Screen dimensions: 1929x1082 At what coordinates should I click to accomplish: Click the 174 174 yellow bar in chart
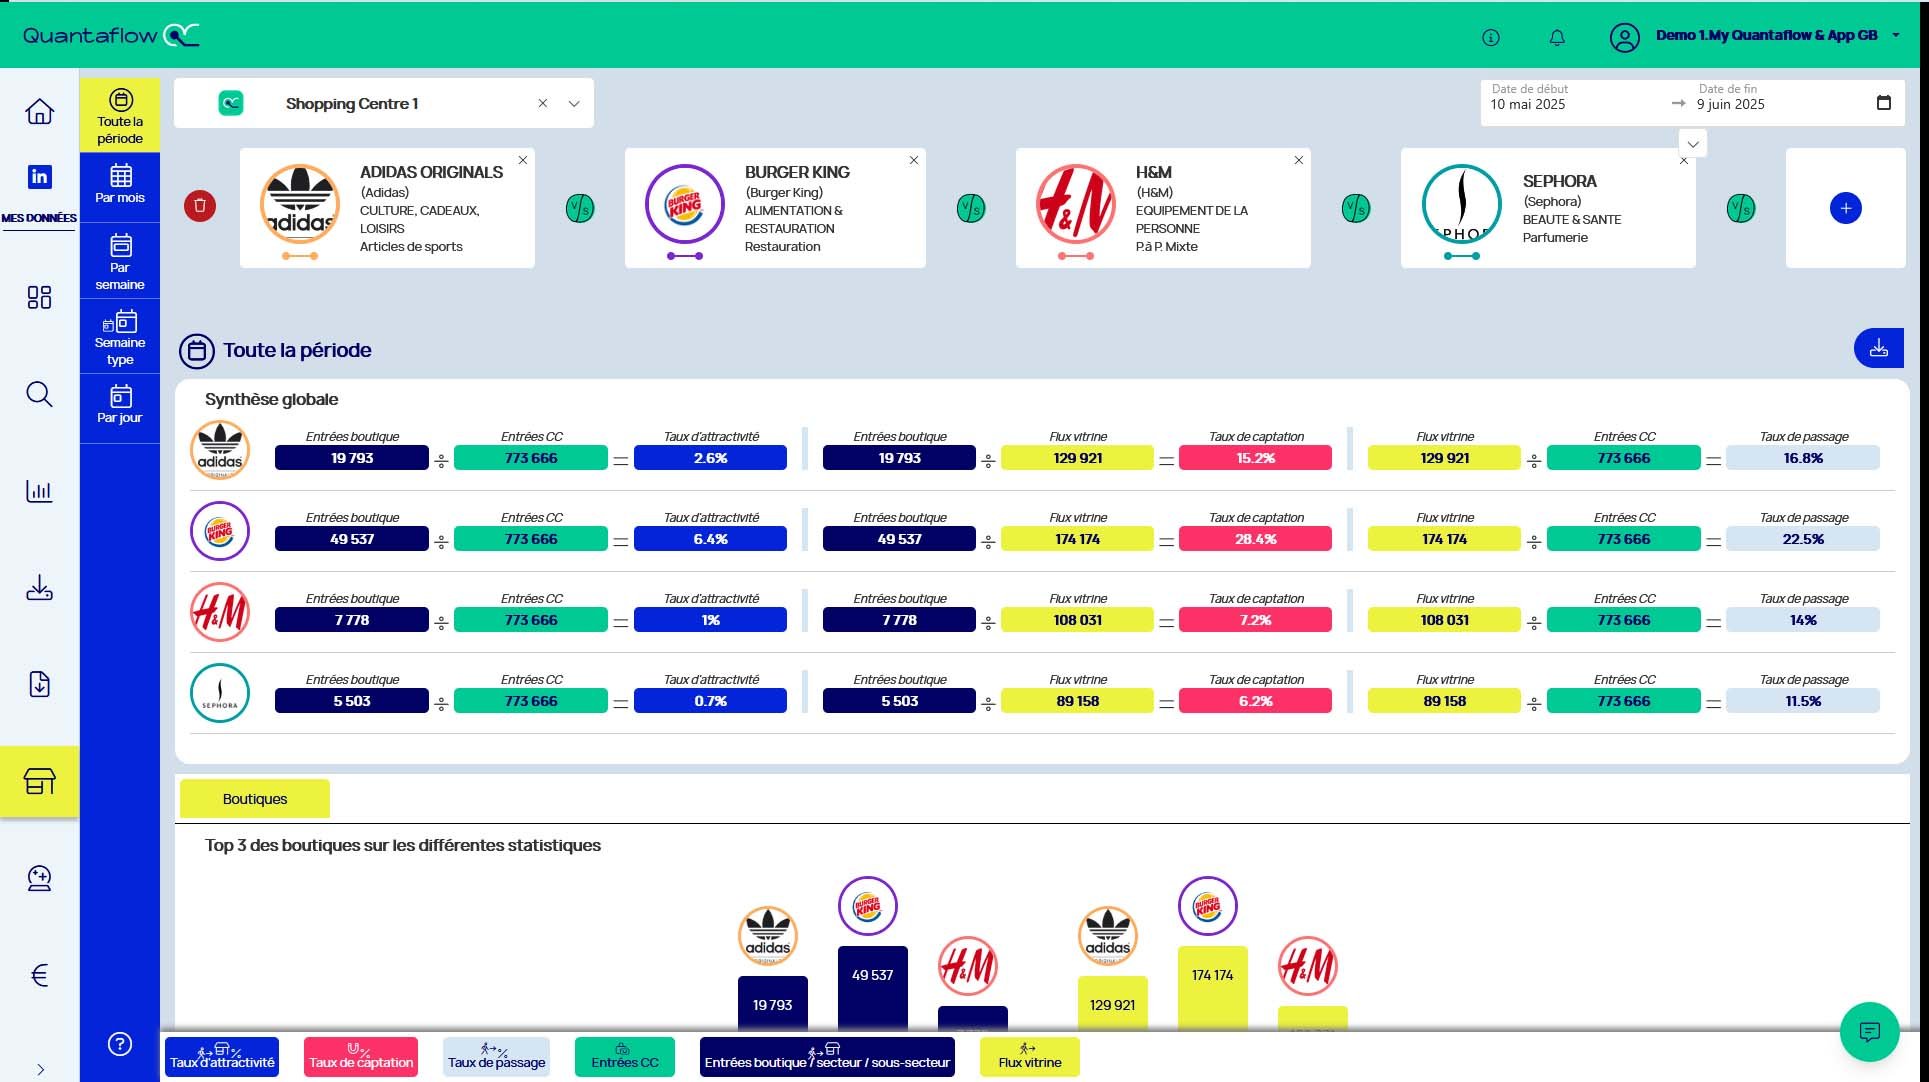1212,987
